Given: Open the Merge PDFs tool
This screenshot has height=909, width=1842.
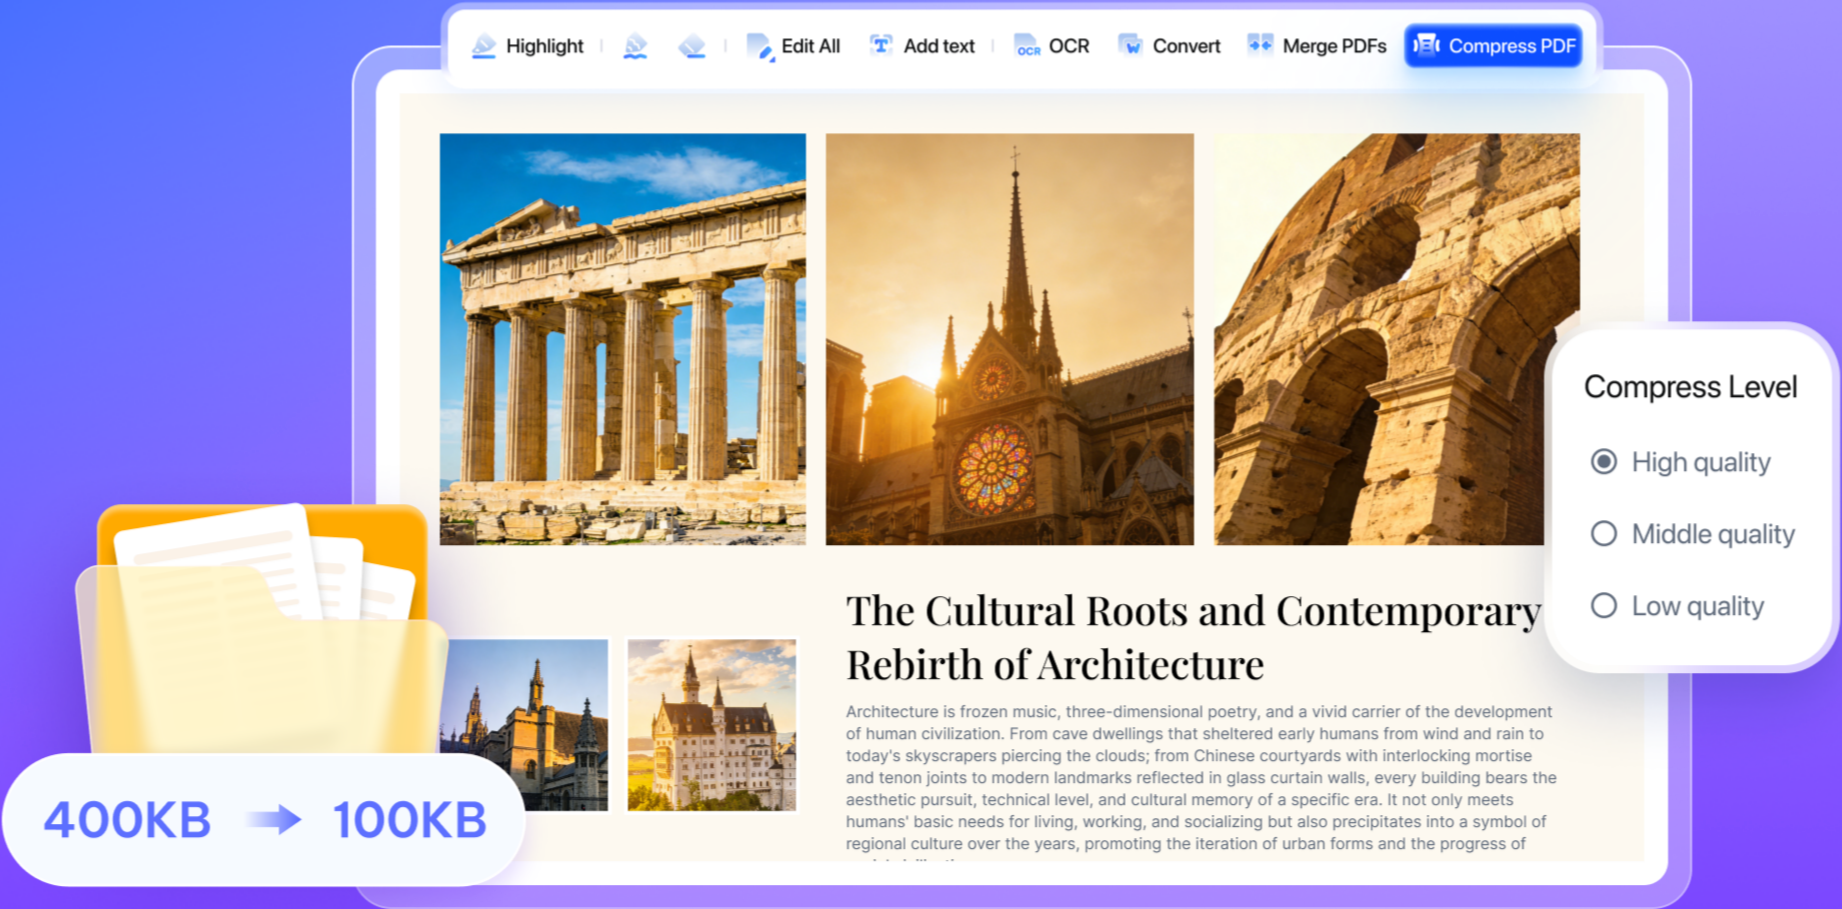Looking at the screenshot, I should 1316,46.
